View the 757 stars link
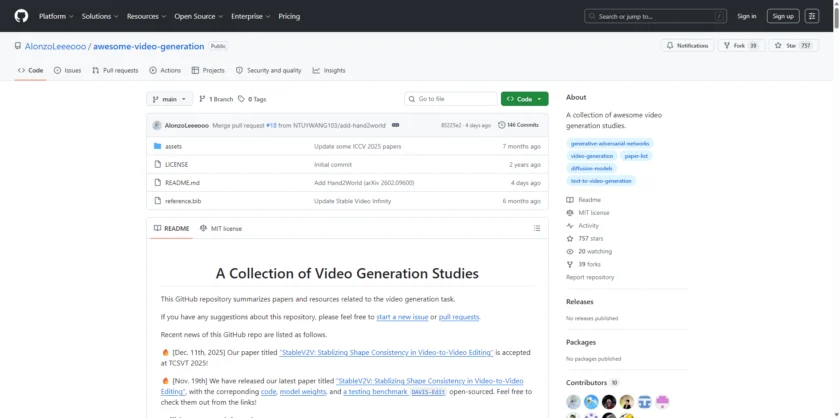The height and width of the screenshot is (418, 840). (584, 238)
